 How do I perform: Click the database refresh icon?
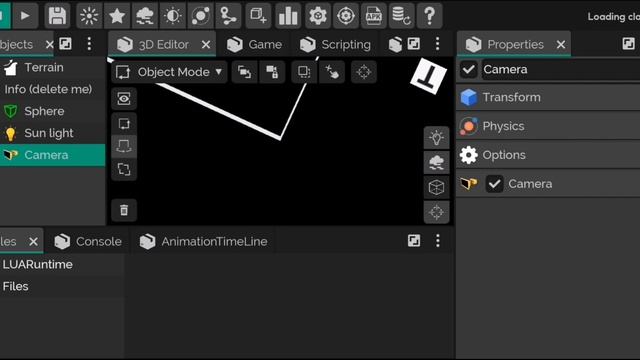pos(401,16)
